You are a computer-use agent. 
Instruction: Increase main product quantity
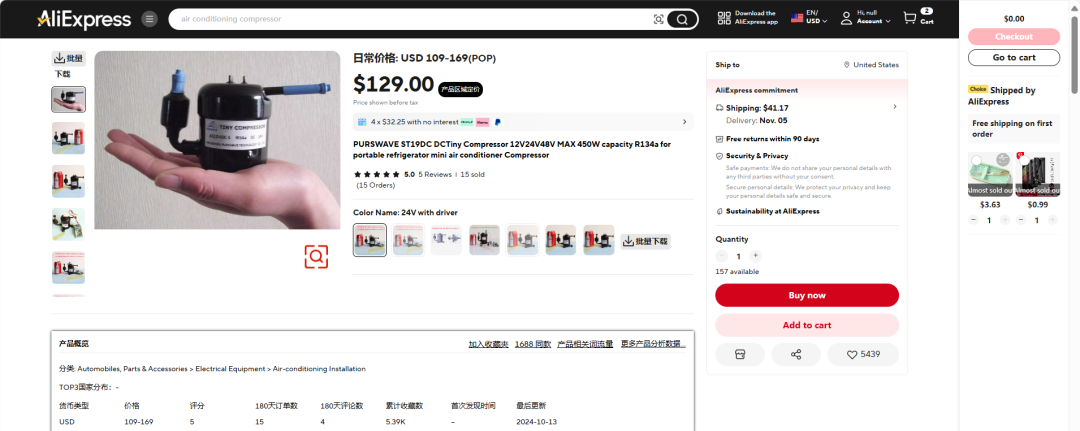coord(756,256)
